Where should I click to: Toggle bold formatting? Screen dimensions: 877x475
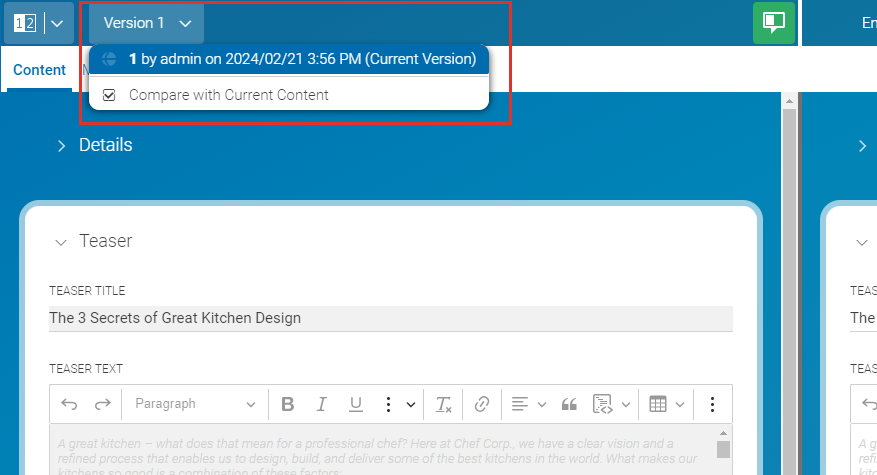click(x=287, y=404)
